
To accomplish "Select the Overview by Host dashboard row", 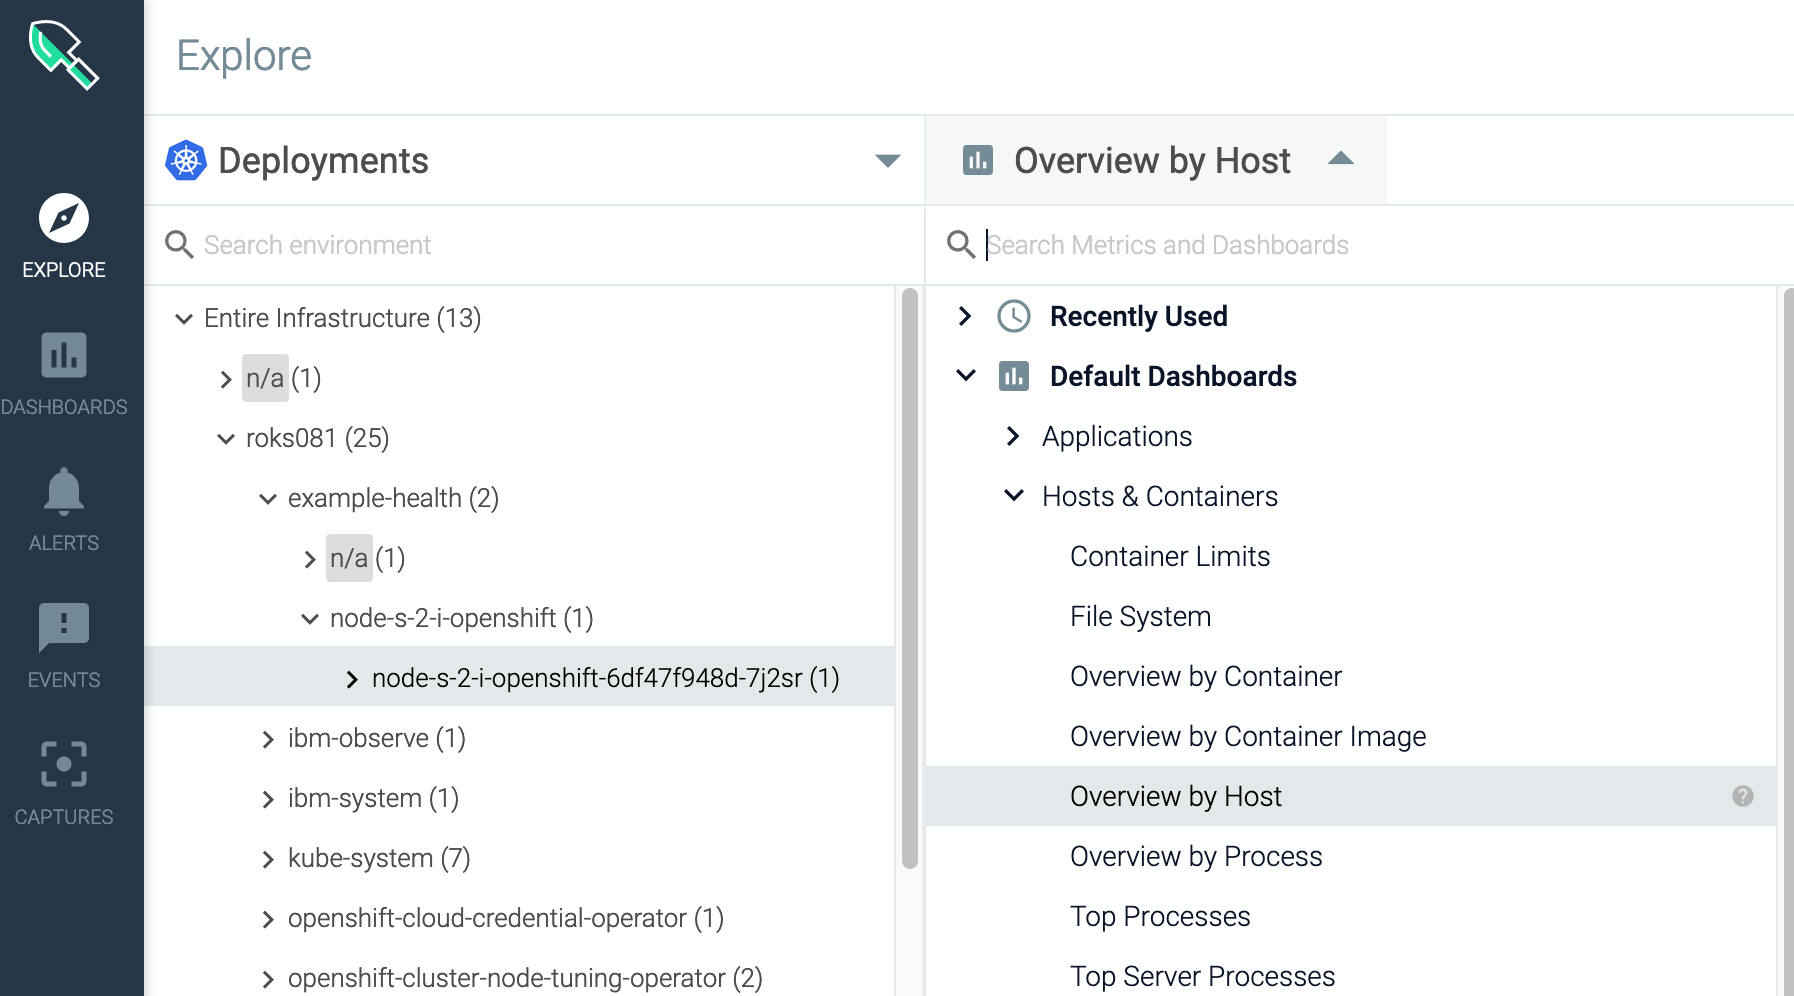I will [1351, 796].
